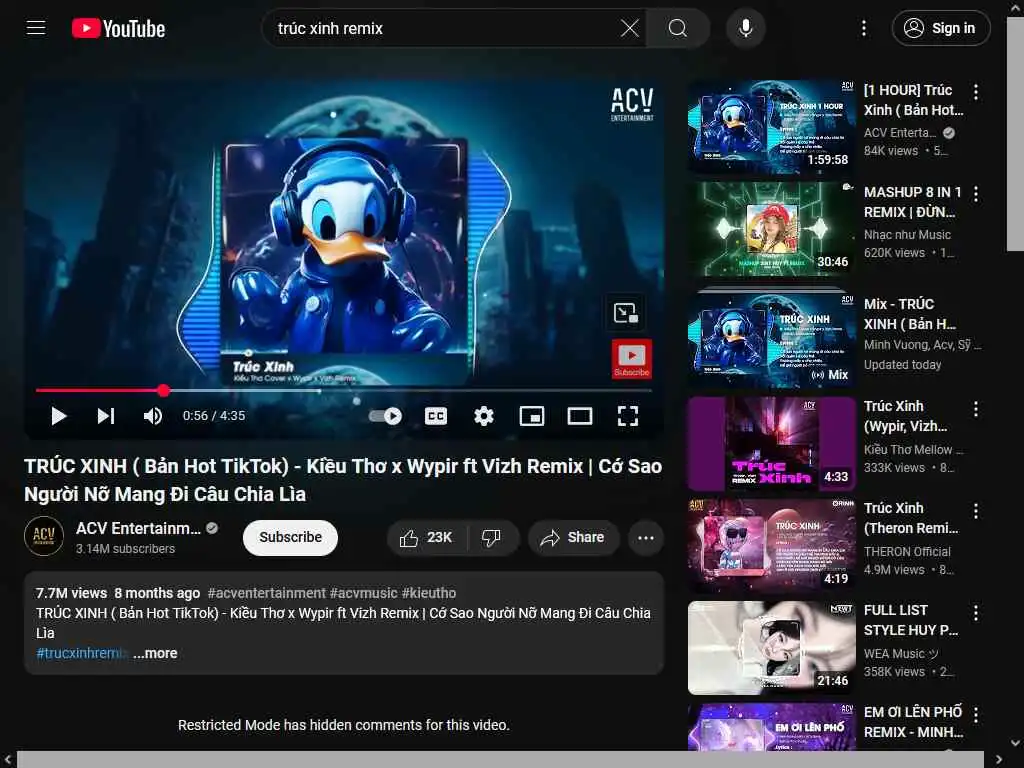The image size is (1024, 768).
Task: Toggle closed captions CC
Action: coord(436,416)
